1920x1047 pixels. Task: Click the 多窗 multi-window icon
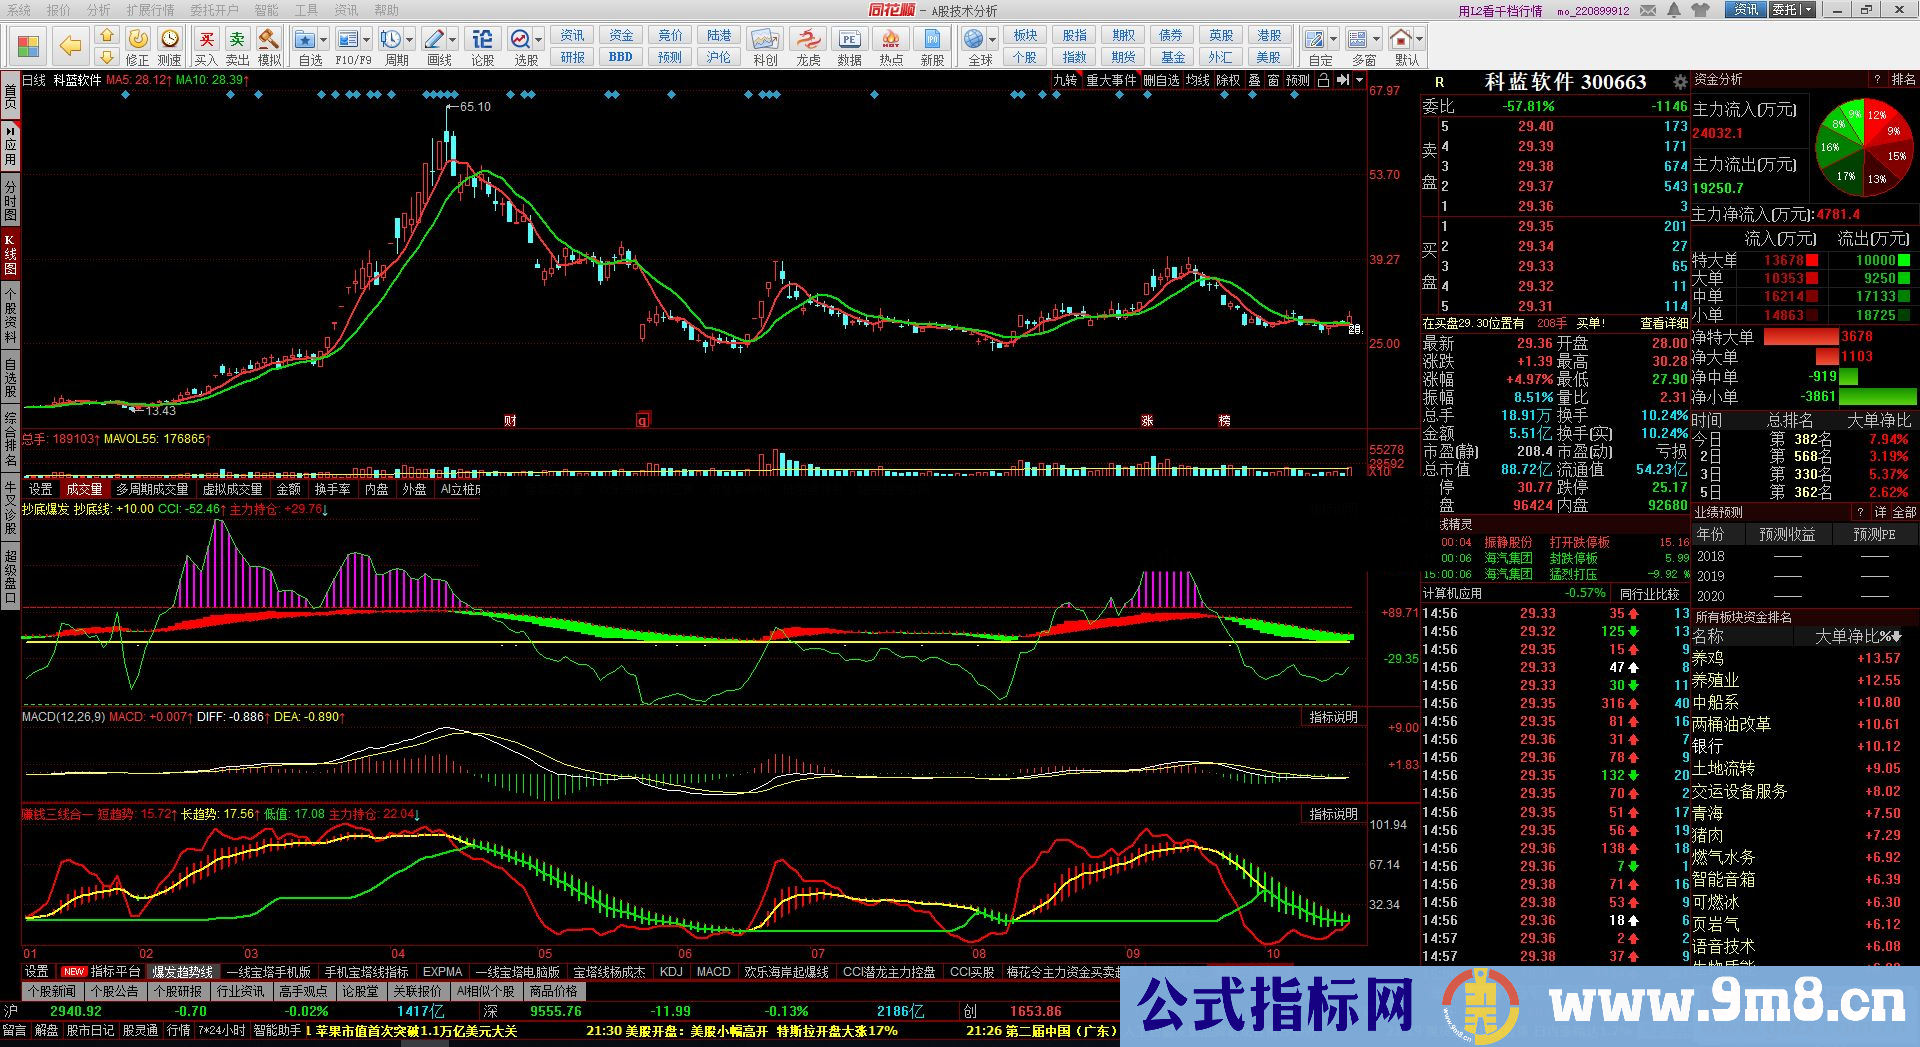(x=1357, y=39)
